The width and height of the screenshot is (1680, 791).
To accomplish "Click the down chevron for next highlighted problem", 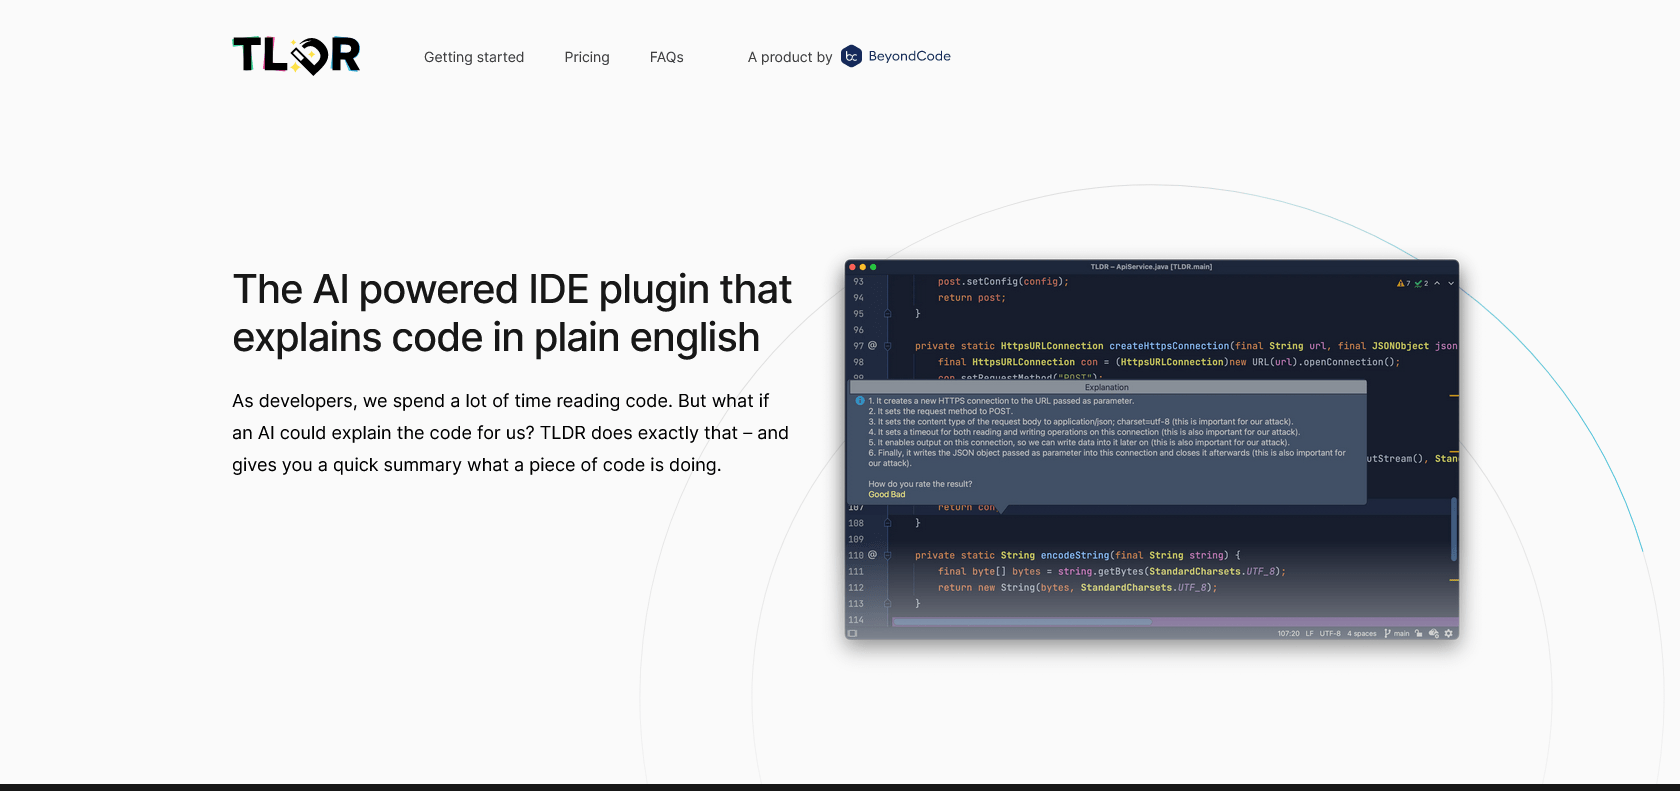I will 1451,283.
